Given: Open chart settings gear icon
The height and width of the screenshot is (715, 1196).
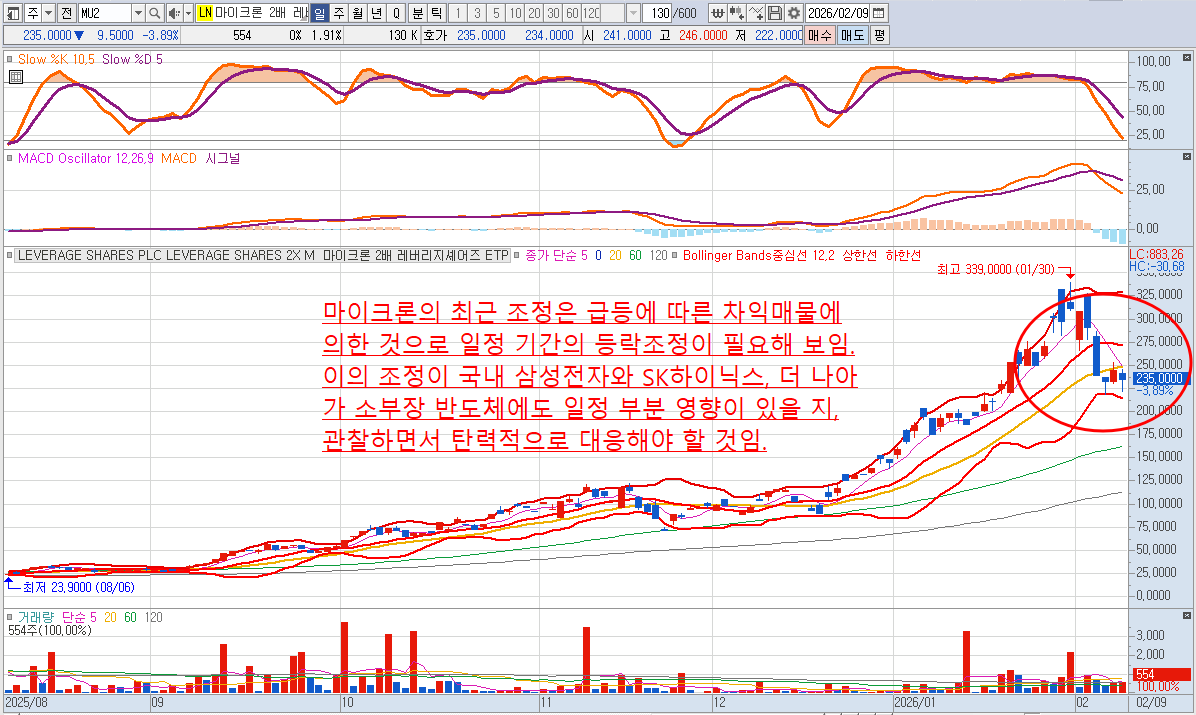Looking at the screenshot, I should pos(793,13).
